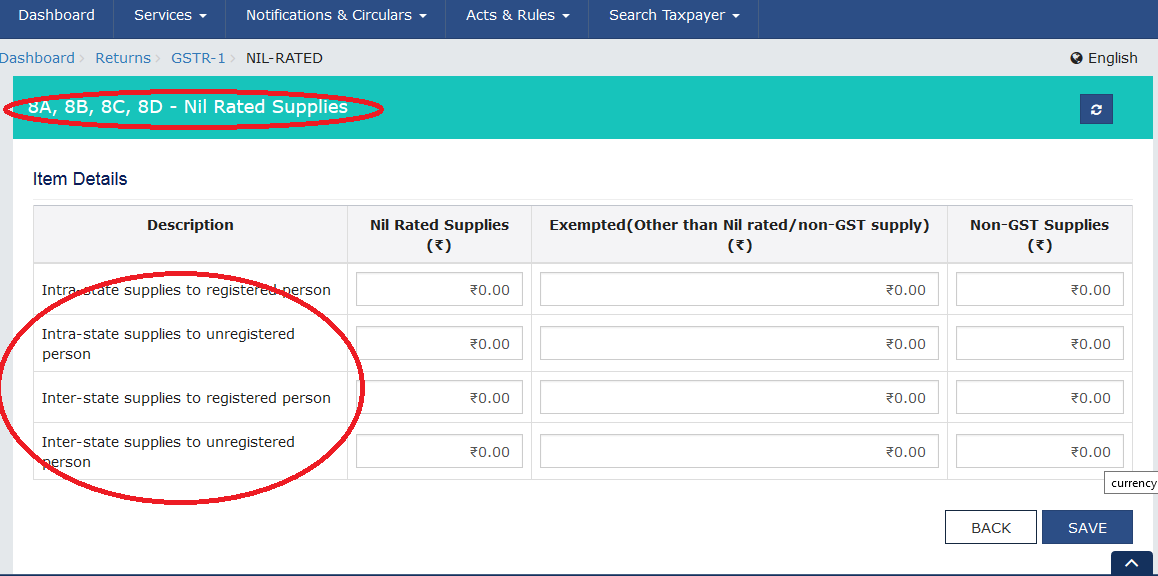The width and height of the screenshot is (1158, 576).
Task: Select Non-GST field for inter-state registered supplies
Action: 1039,397
